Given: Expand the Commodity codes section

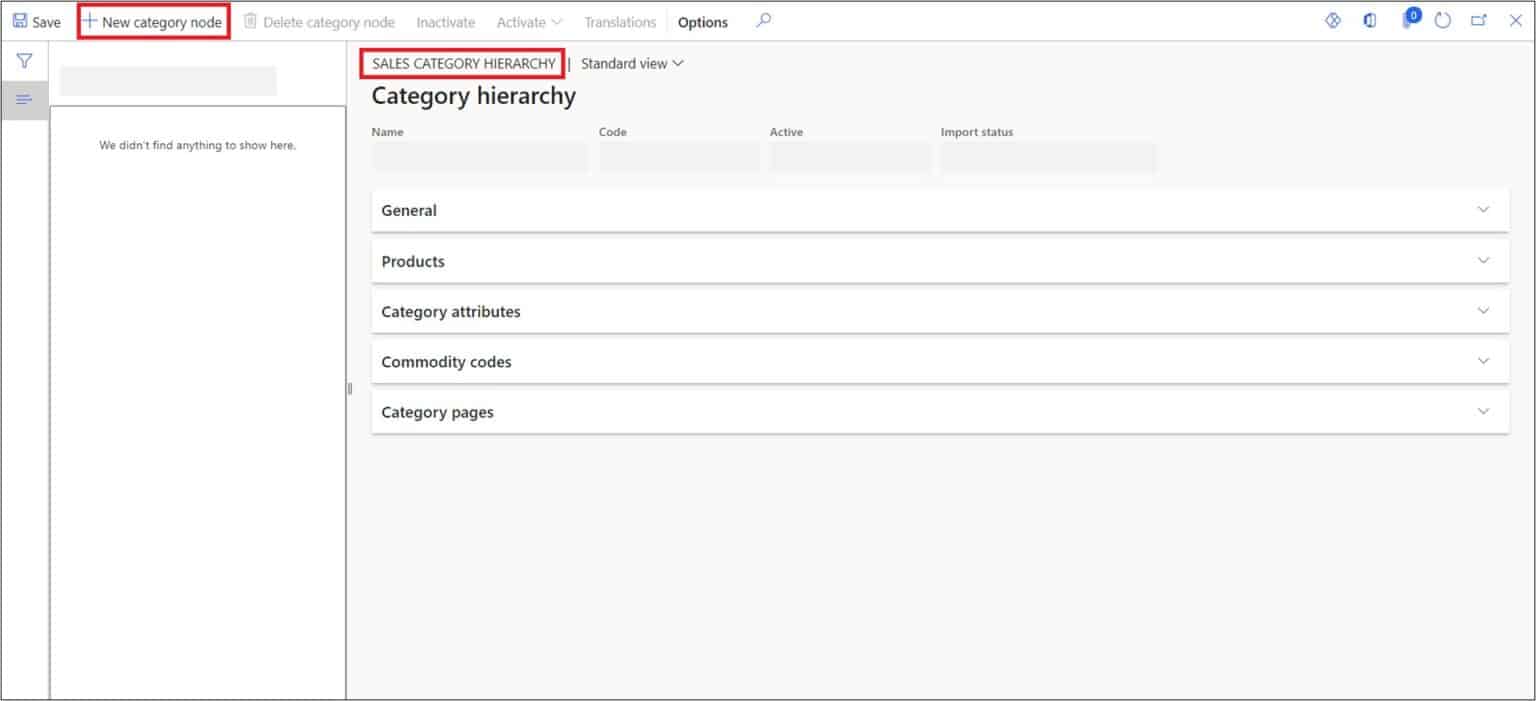Looking at the screenshot, I should click(x=939, y=362).
